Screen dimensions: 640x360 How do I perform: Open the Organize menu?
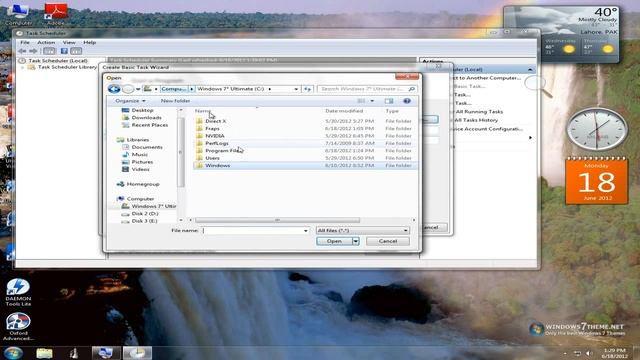pos(130,101)
